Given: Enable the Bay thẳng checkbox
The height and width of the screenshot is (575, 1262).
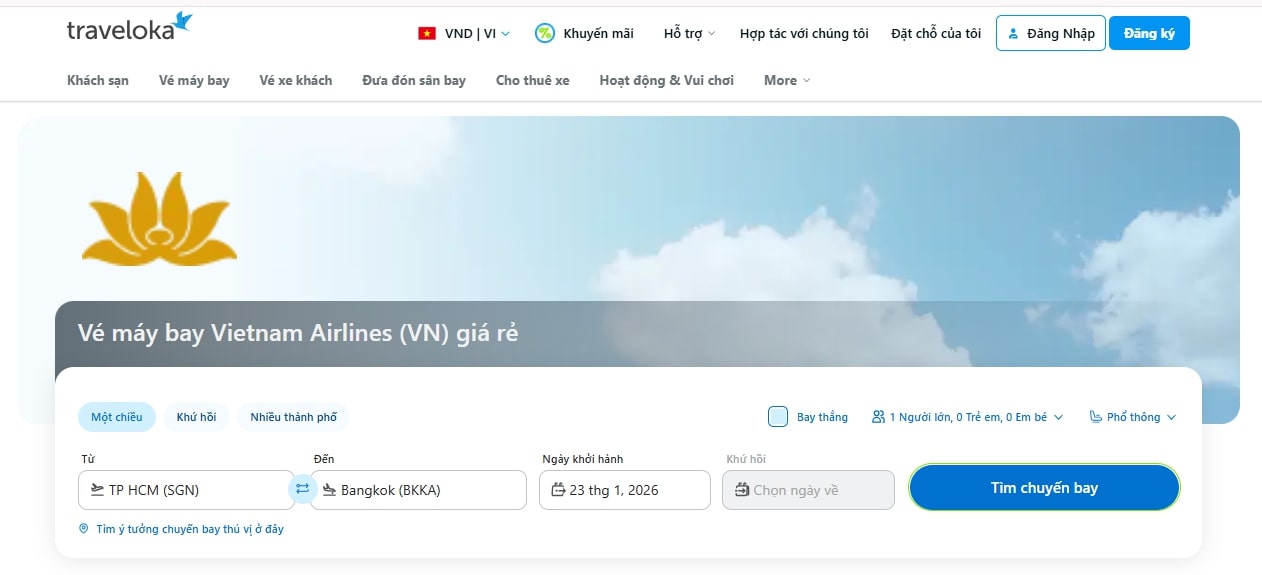Looking at the screenshot, I should click(x=778, y=417).
